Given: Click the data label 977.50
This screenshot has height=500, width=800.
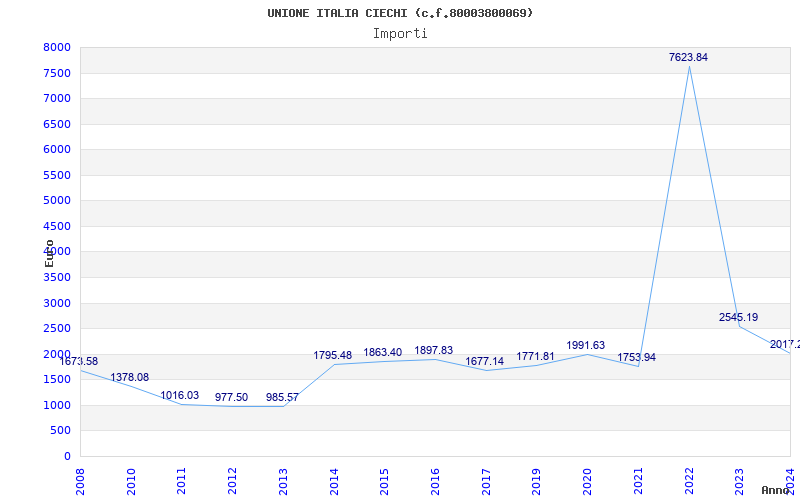Looking at the screenshot, I should pyautogui.click(x=231, y=397).
